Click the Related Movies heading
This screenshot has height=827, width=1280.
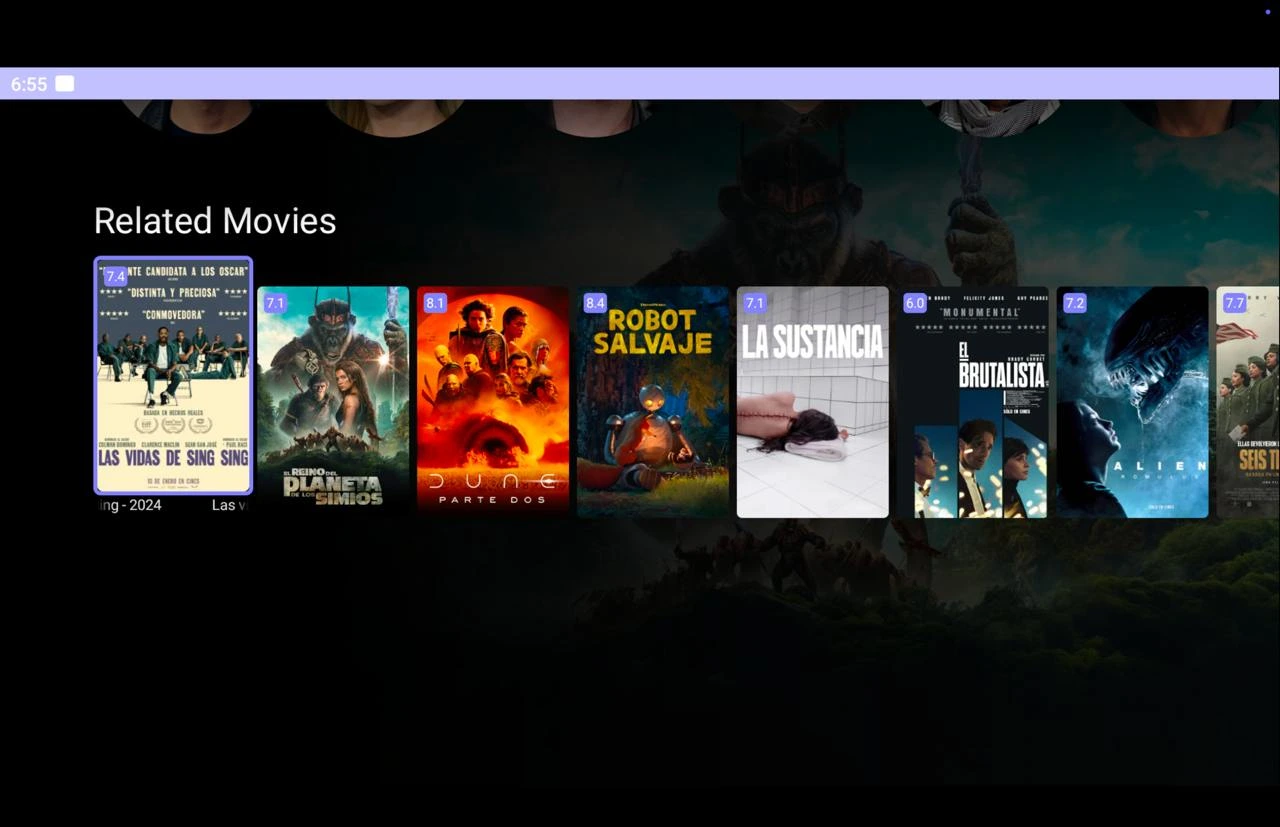(215, 221)
